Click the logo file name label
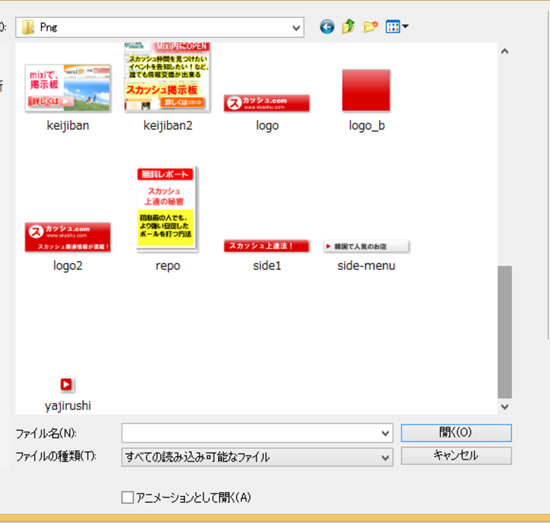The width and height of the screenshot is (550, 523). coord(267,126)
